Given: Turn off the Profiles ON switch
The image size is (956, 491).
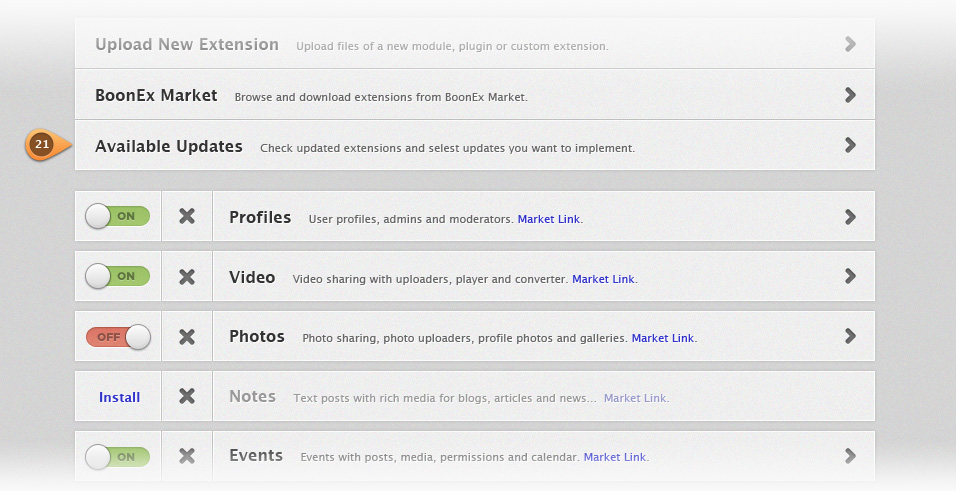Looking at the screenshot, I should click(x=117, y=216).
